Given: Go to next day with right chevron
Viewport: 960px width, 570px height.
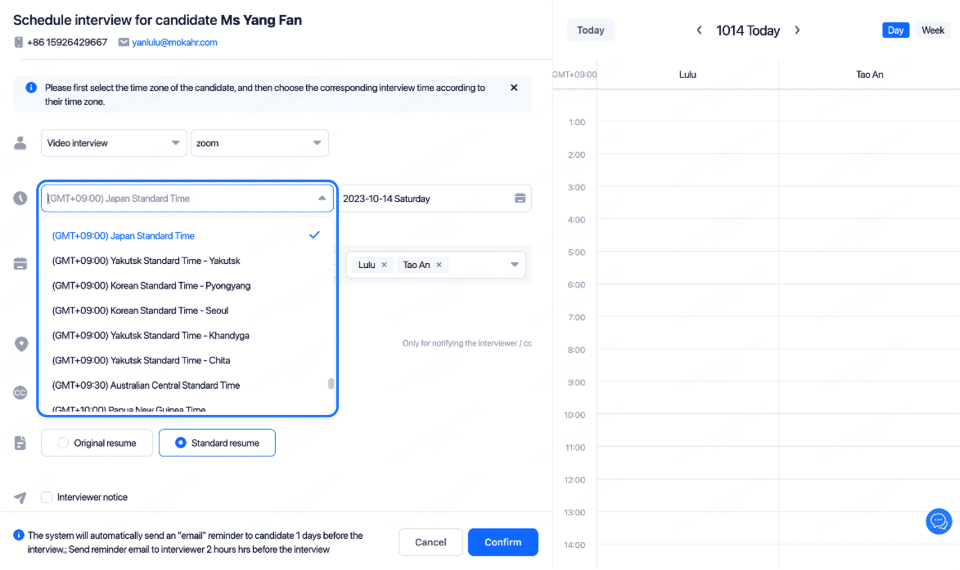Looking at the screenshot, I should (x=797, y=30).
